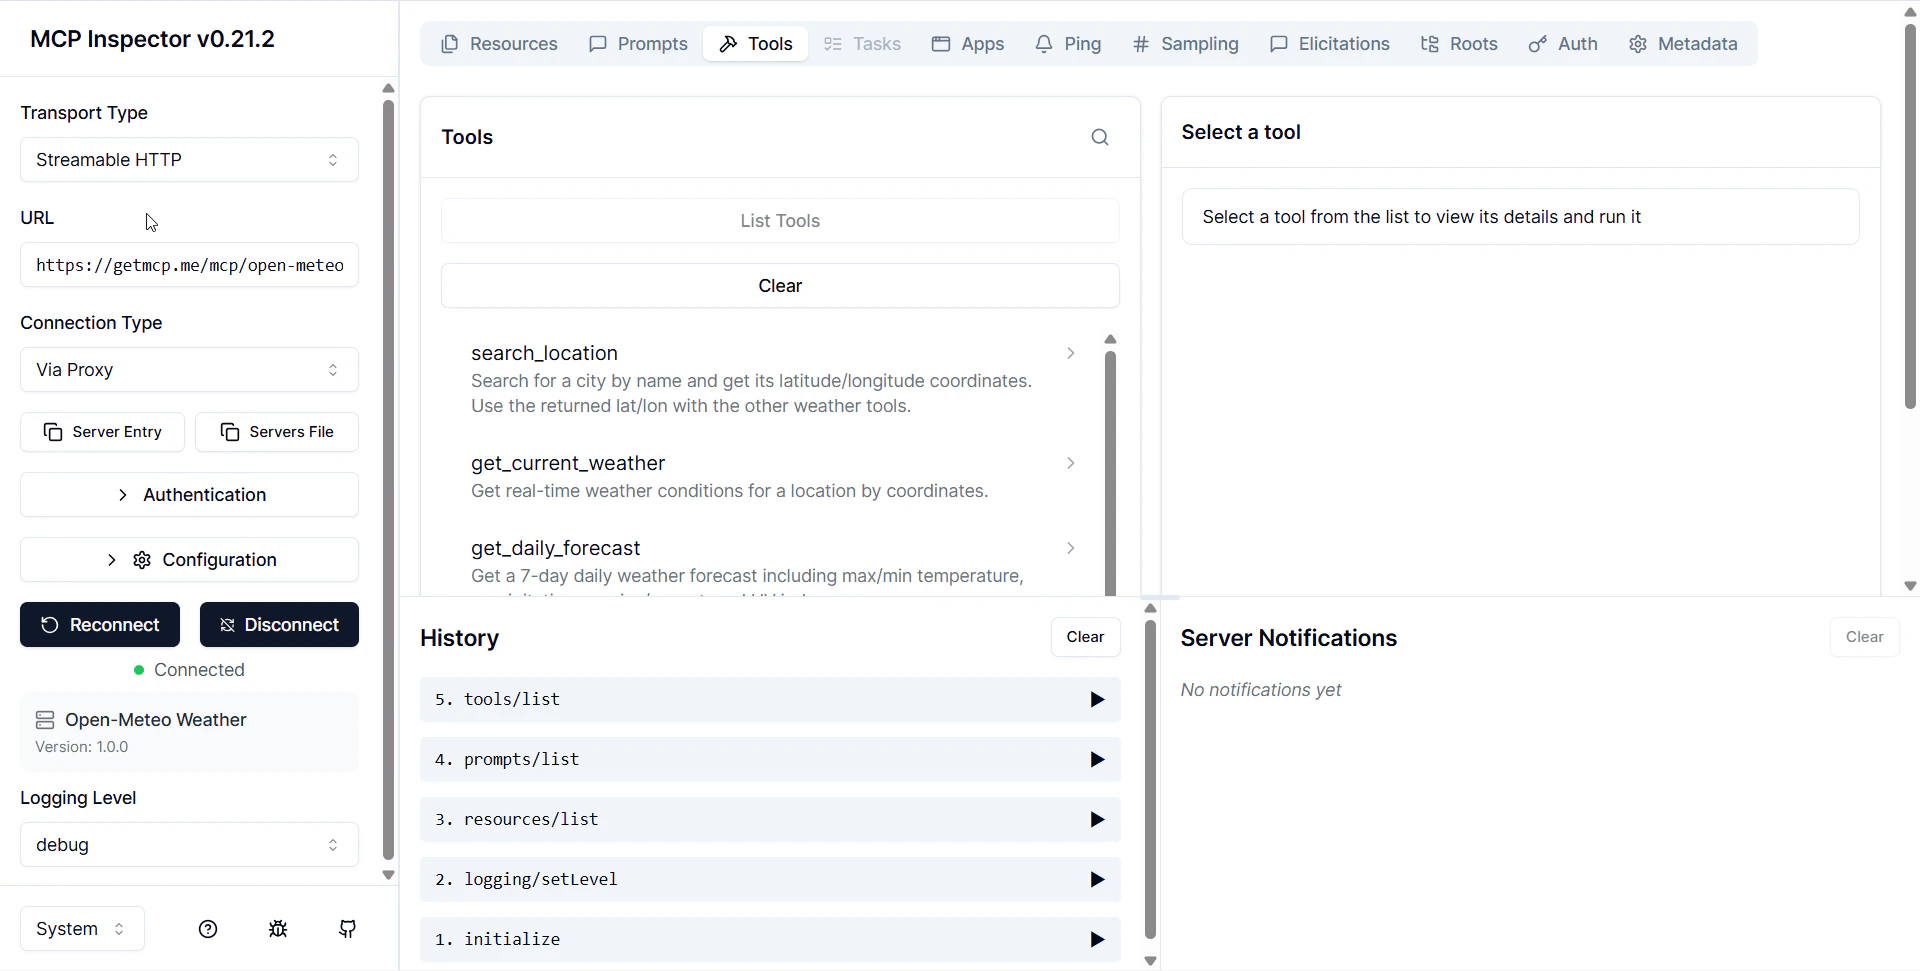Expand history entry 1. initialize
Screen dimensions: 1920x971
[x=770, y=940]
